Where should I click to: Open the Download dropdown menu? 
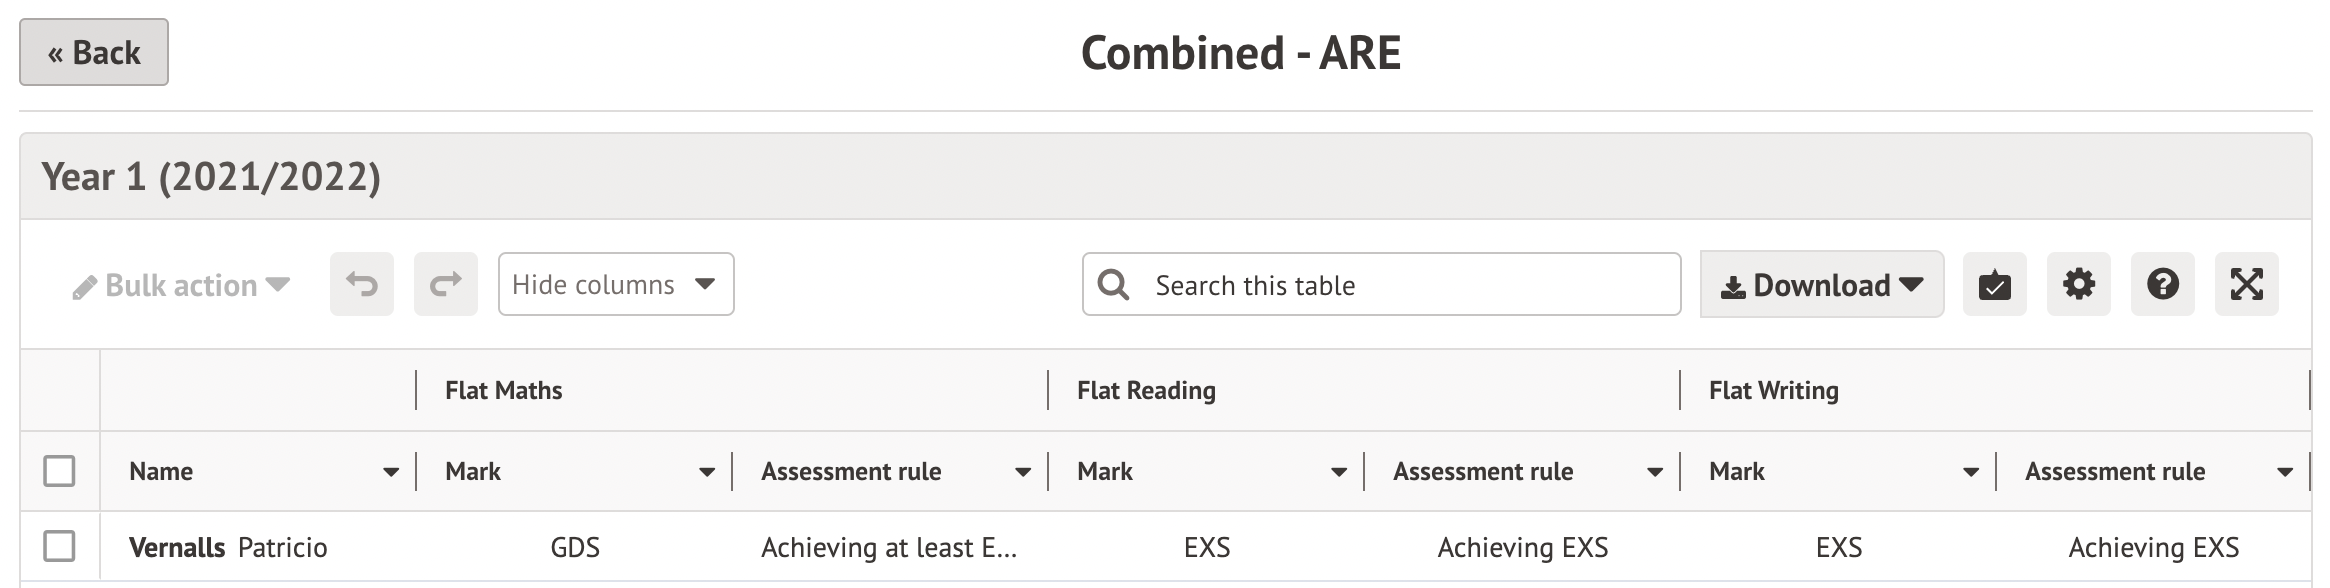(1821, 285)
